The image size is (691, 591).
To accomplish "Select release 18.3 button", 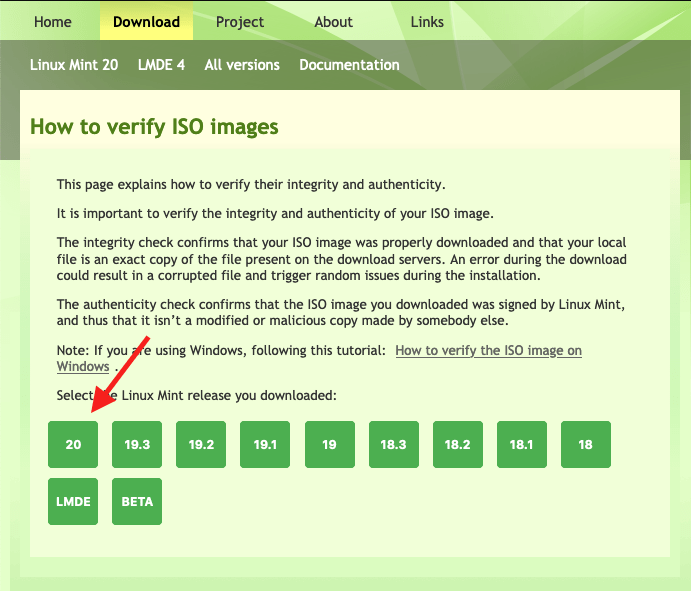I will tap(394, 444).
